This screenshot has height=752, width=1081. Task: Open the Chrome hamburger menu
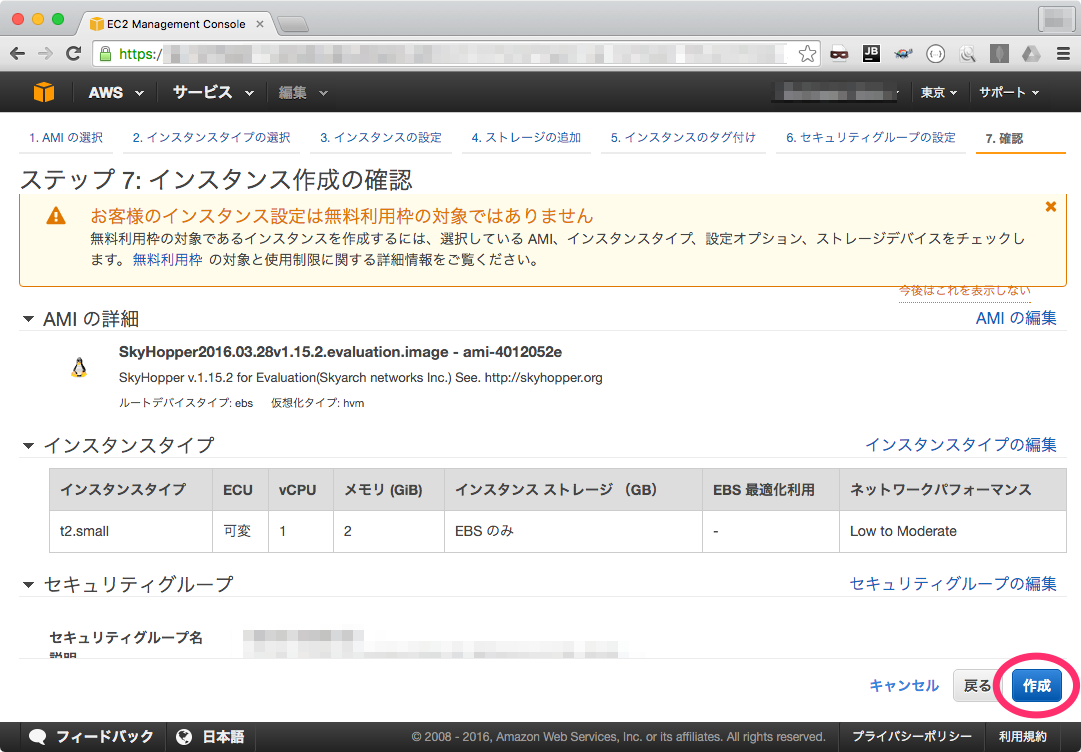(x=1063, y=54)
